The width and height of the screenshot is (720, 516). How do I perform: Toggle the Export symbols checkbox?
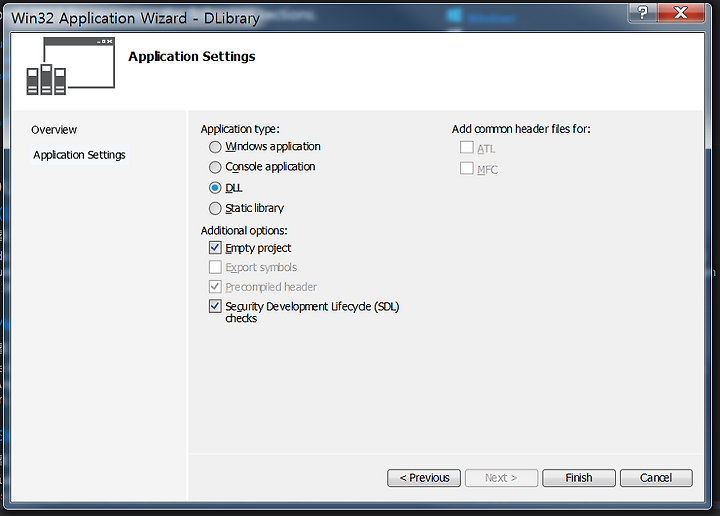[x=215, y=267]
